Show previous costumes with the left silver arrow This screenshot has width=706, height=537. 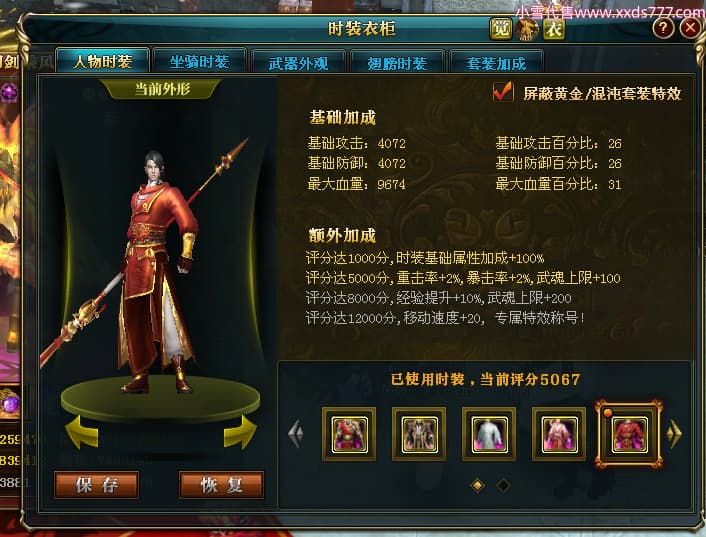[296, 434]
